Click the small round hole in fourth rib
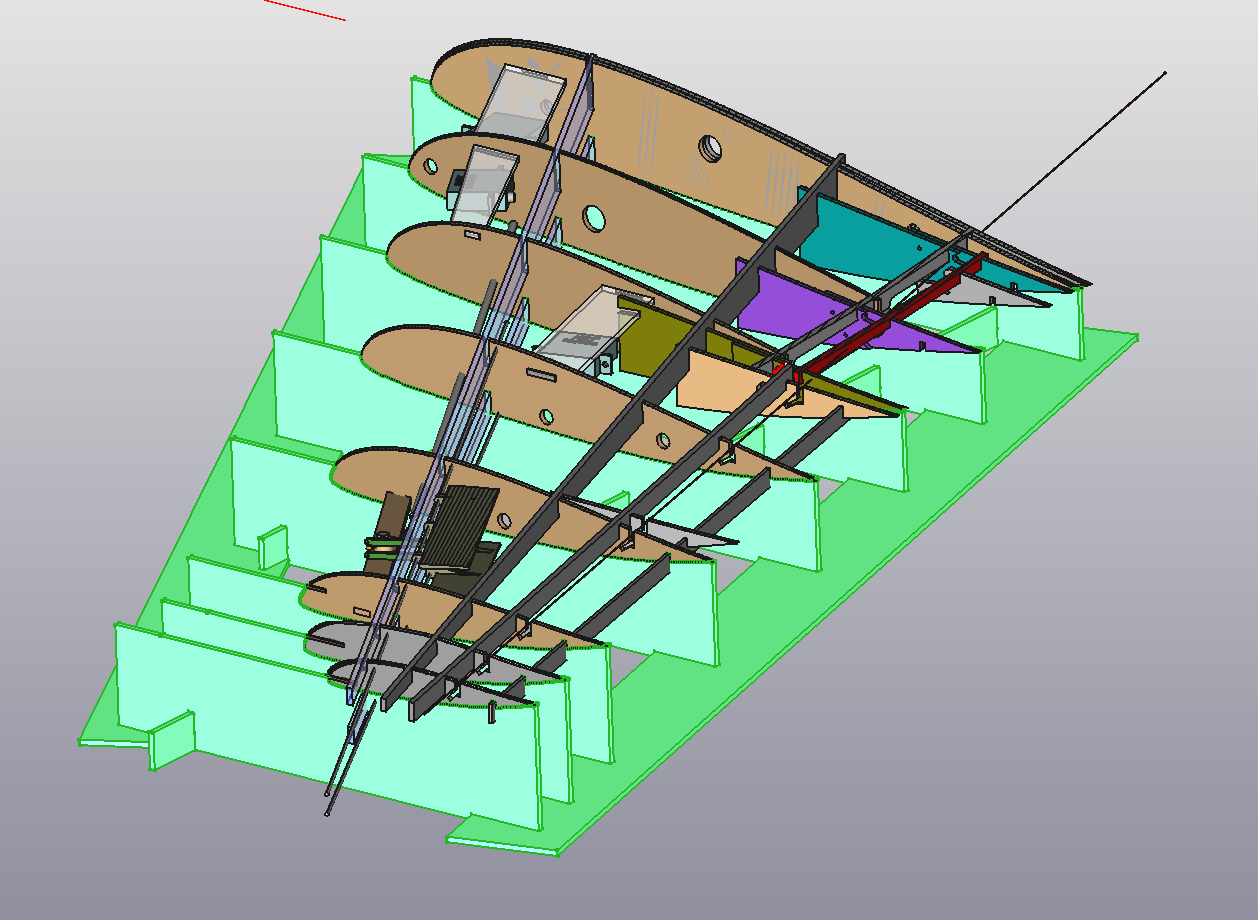 tap(546, 415)
